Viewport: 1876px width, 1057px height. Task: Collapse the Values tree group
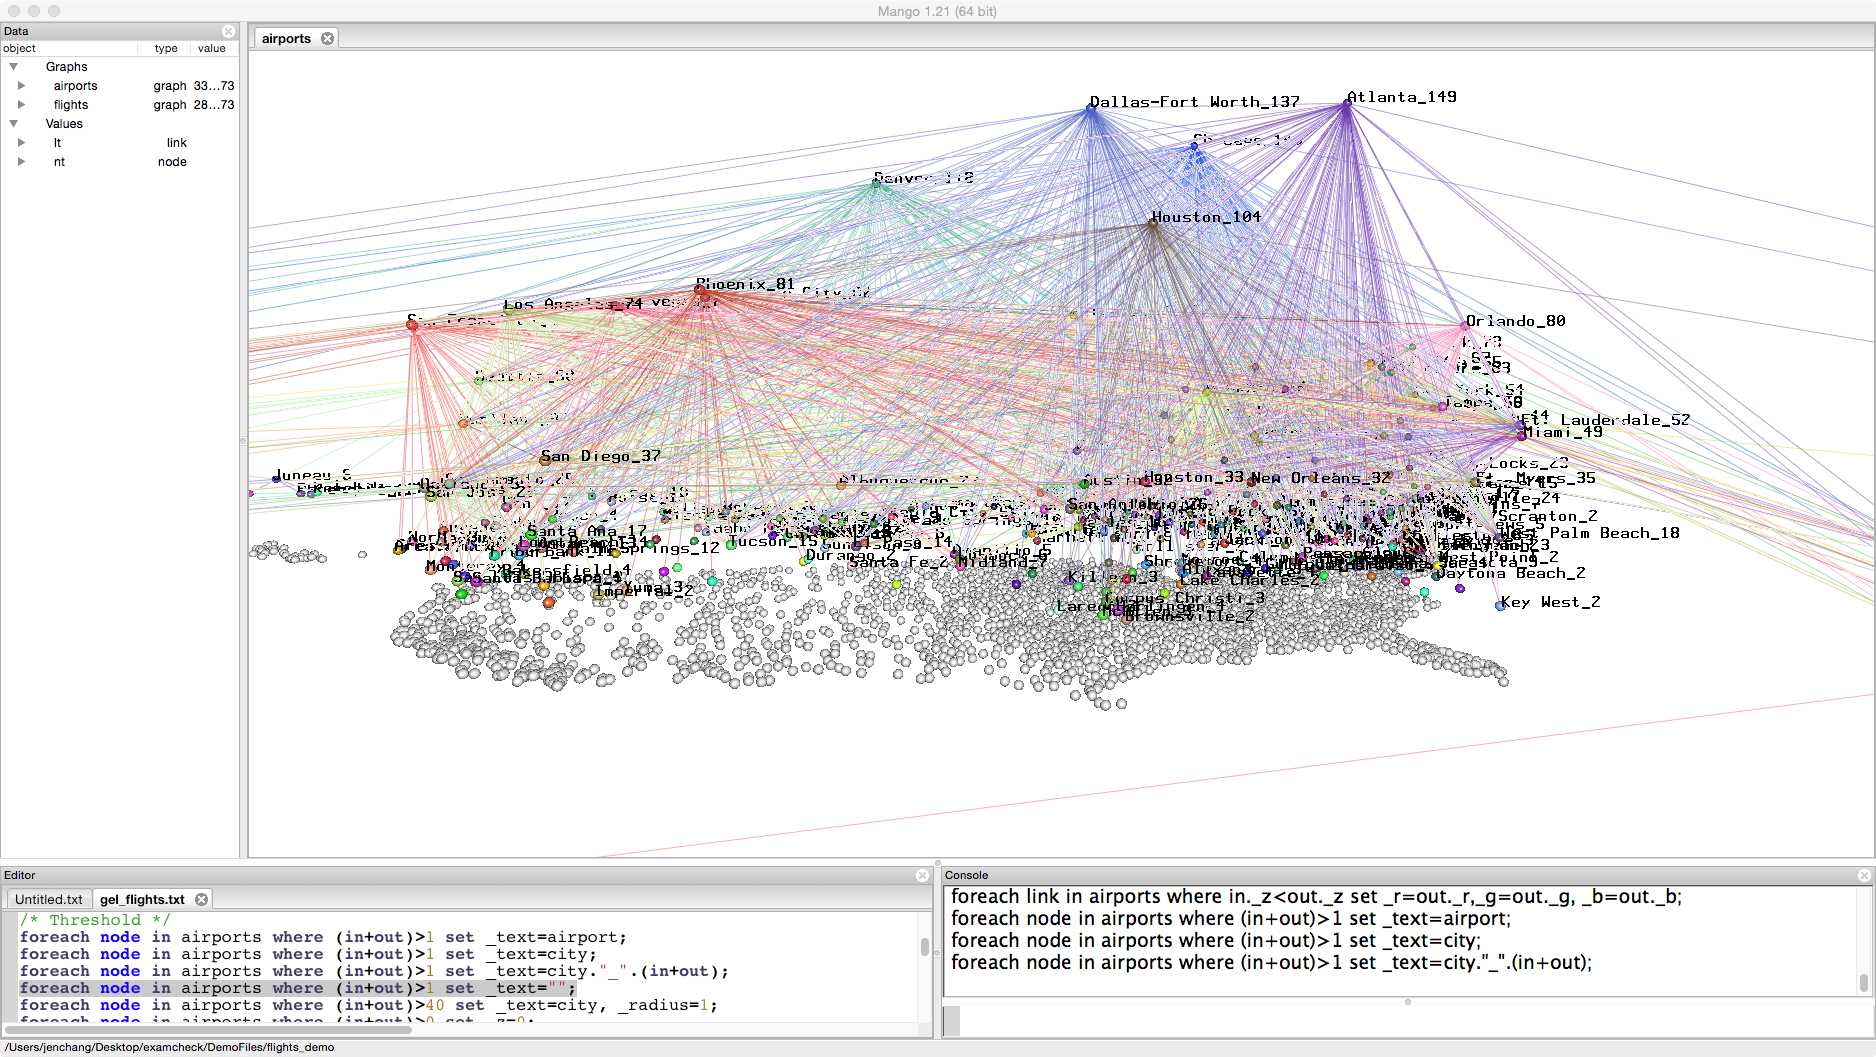(14, 124)
